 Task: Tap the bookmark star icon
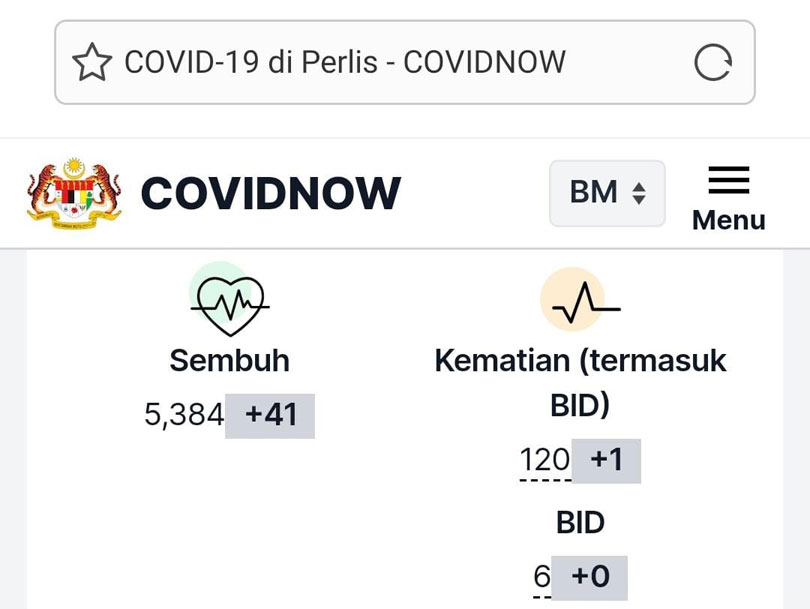[92, 63]
